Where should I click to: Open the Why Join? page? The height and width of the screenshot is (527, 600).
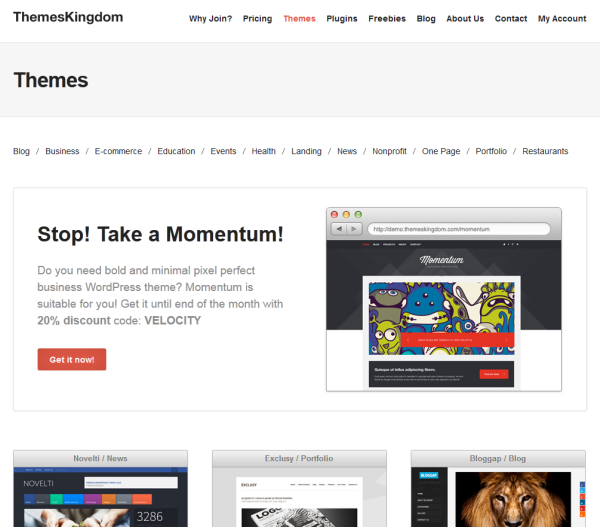tap(210, 19)
